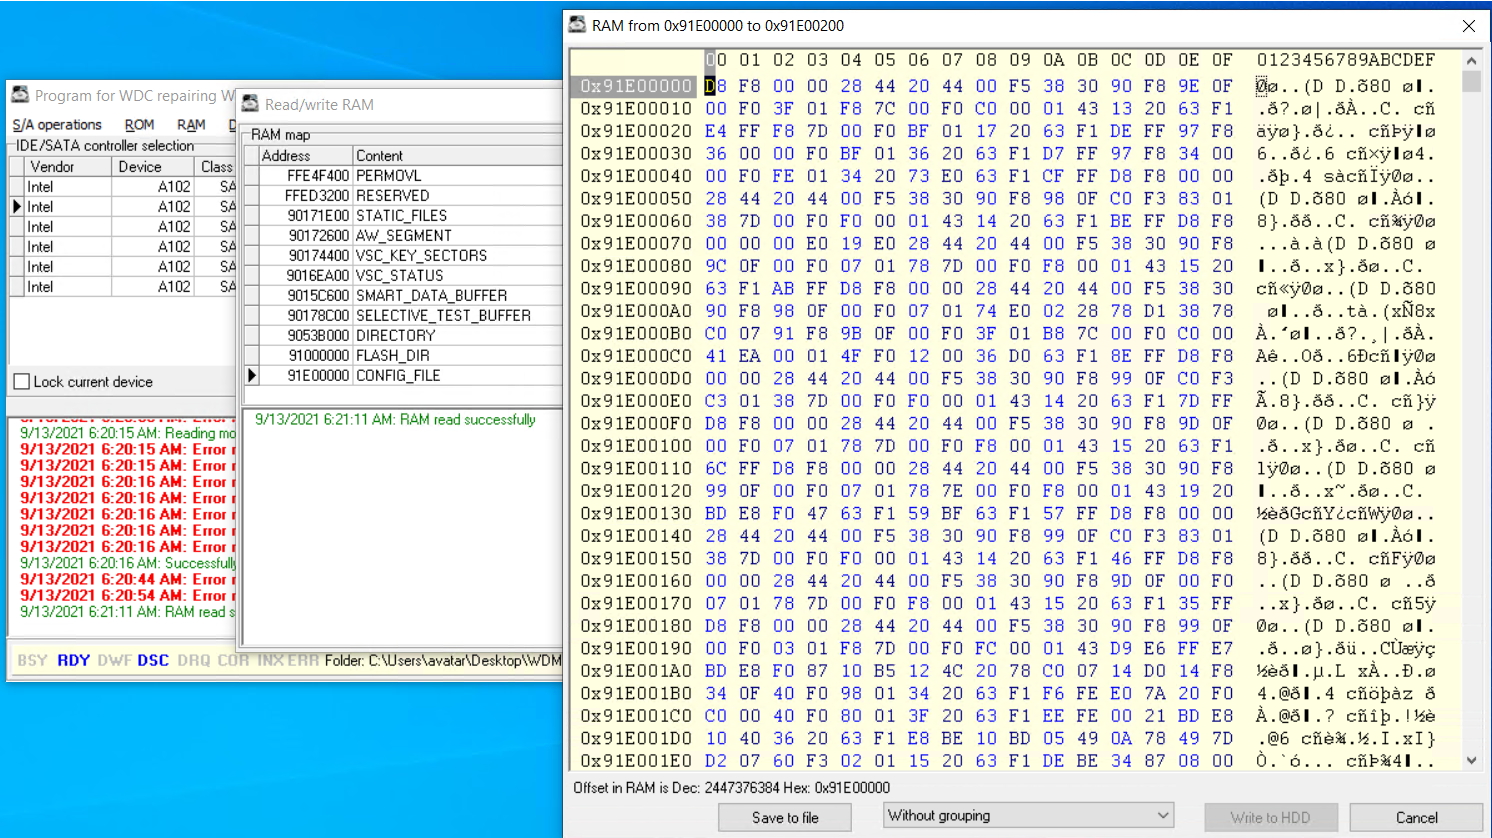Click the highlighted D8 byte at offset 00
This screenshot has height=838, width=1492.
(x=716, y=86)
